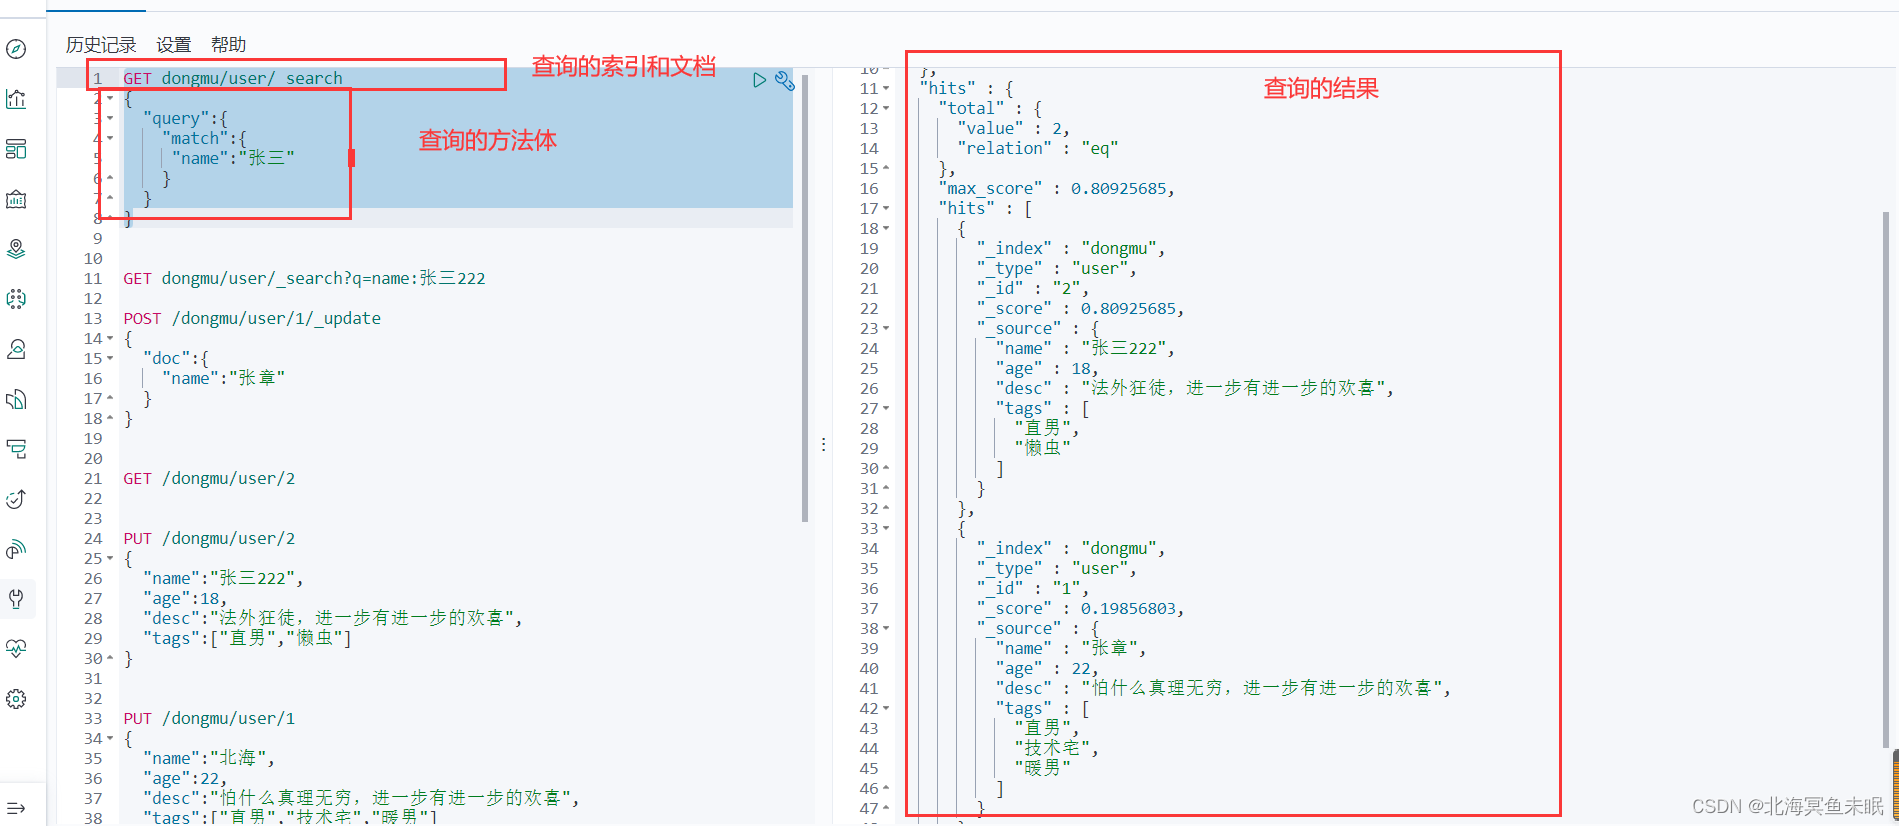Fold the first hit object at line 18
This screenshot has width=1899, height=826.
pos(886,228)
